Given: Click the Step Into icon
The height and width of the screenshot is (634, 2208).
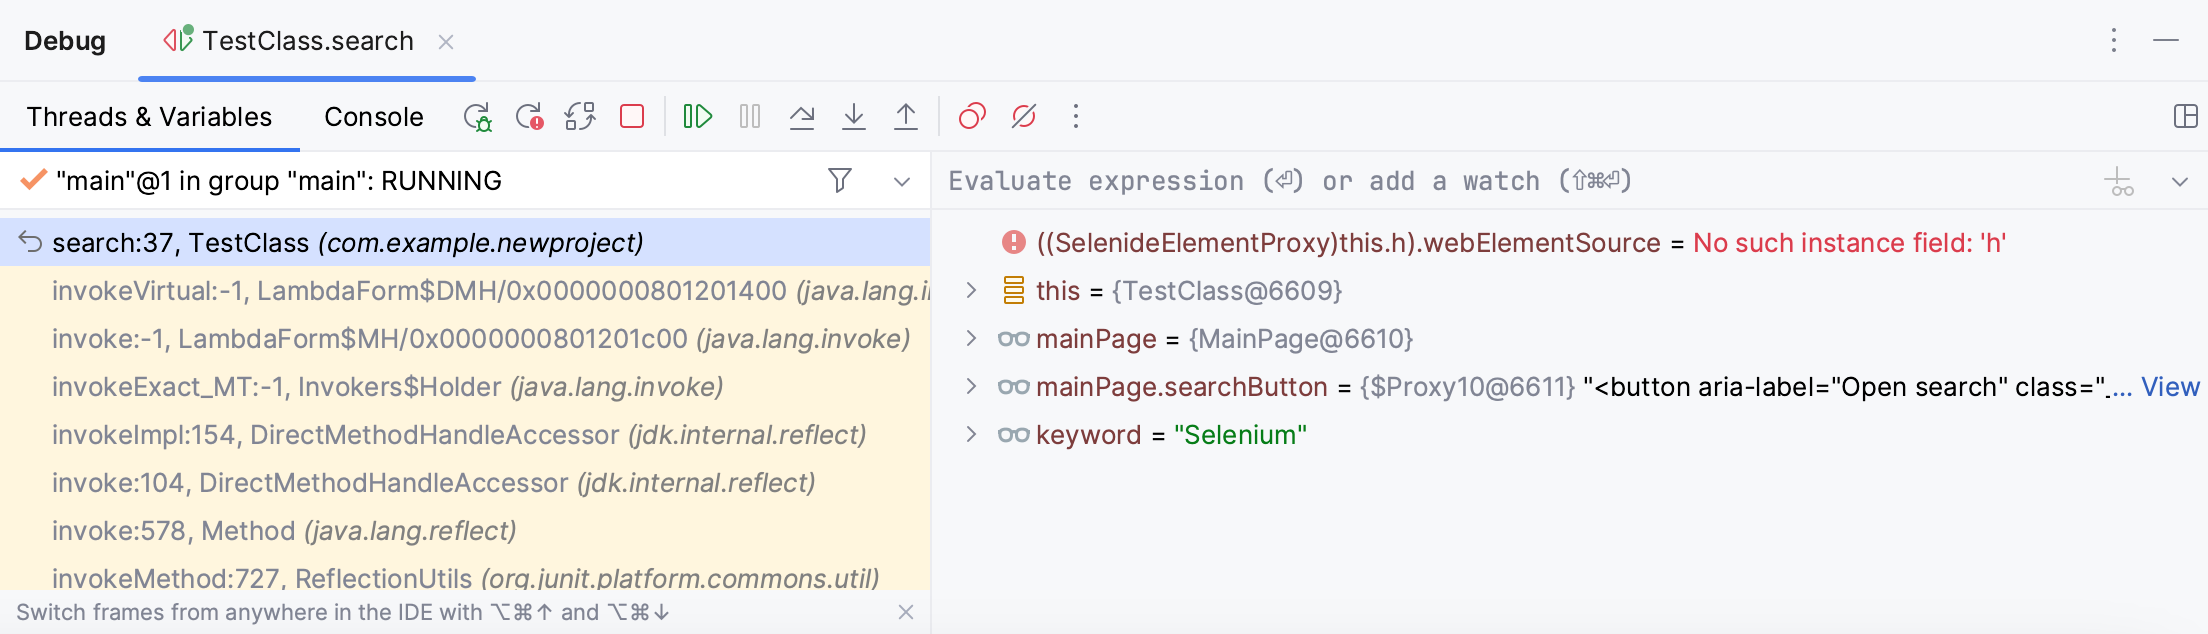Looking at the screenshot, I should tap(854, 117).
